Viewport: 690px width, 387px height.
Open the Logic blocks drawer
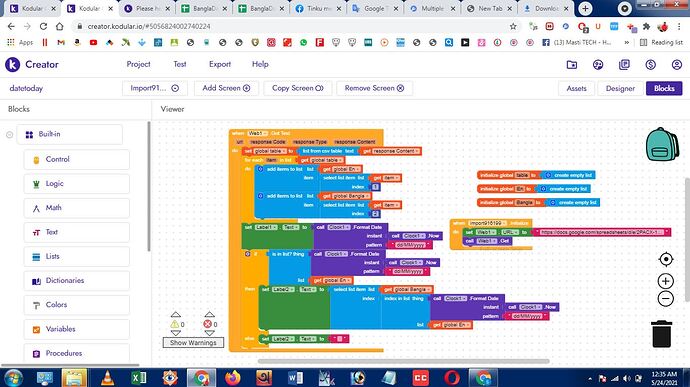coord(76,184)
